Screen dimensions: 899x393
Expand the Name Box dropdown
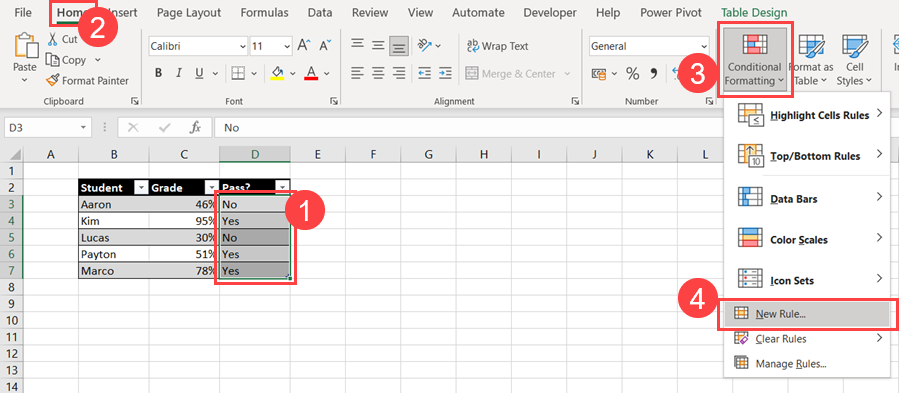[84, 127]
